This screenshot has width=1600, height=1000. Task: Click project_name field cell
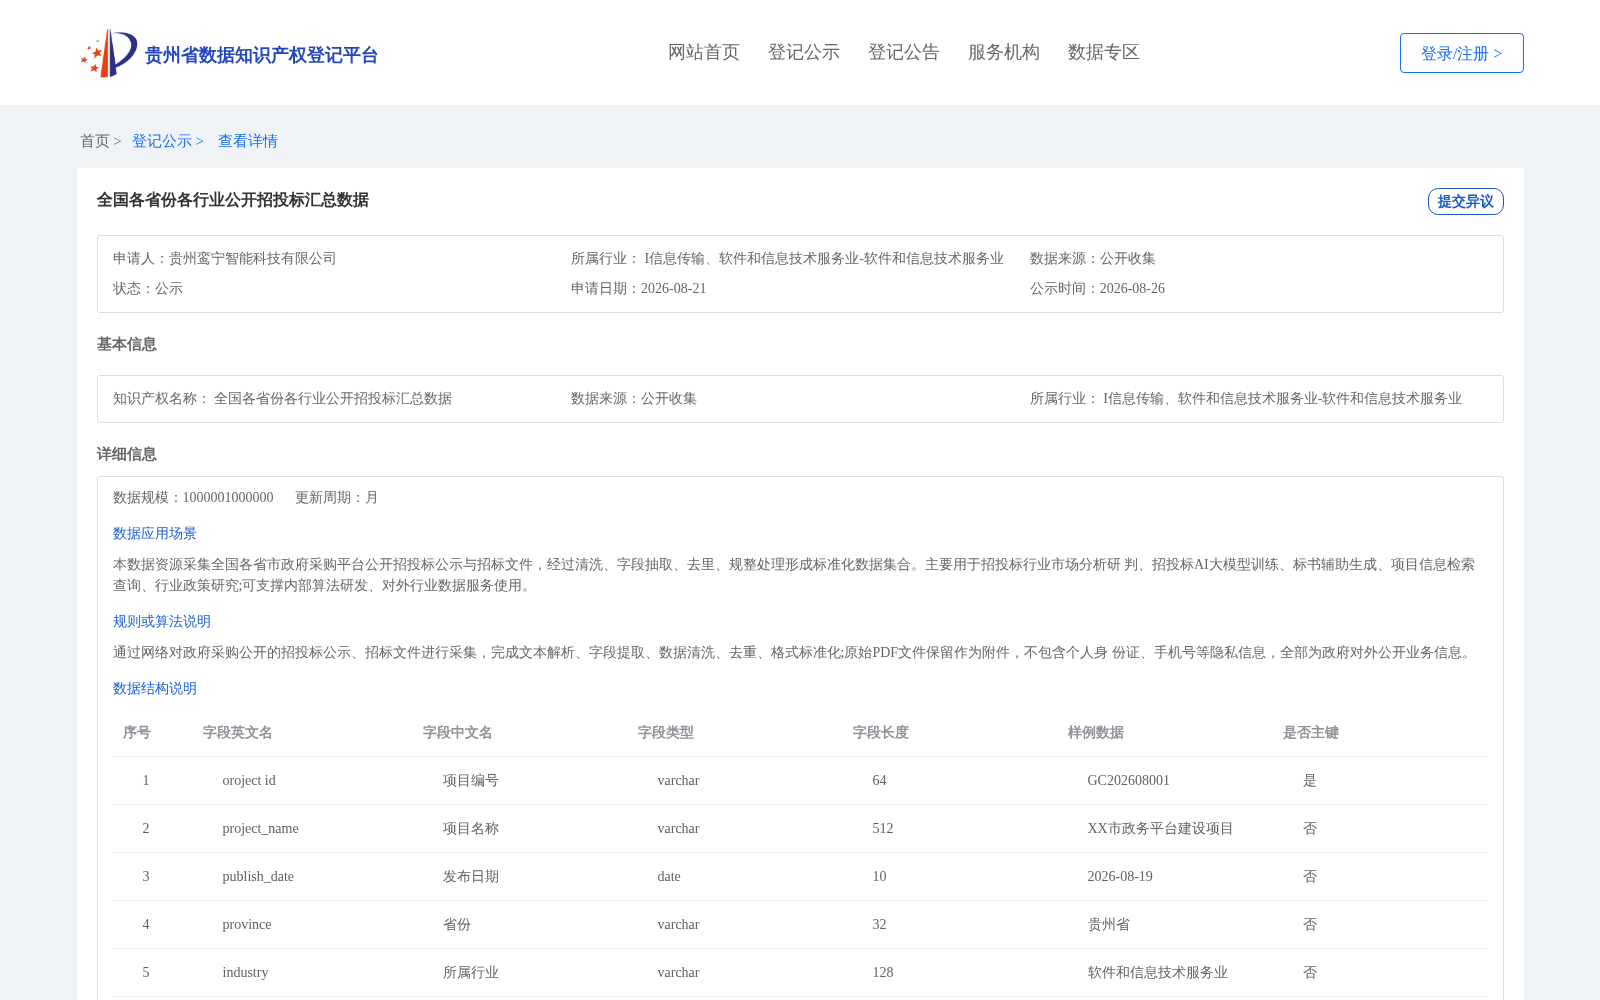(x=260, y=828)
